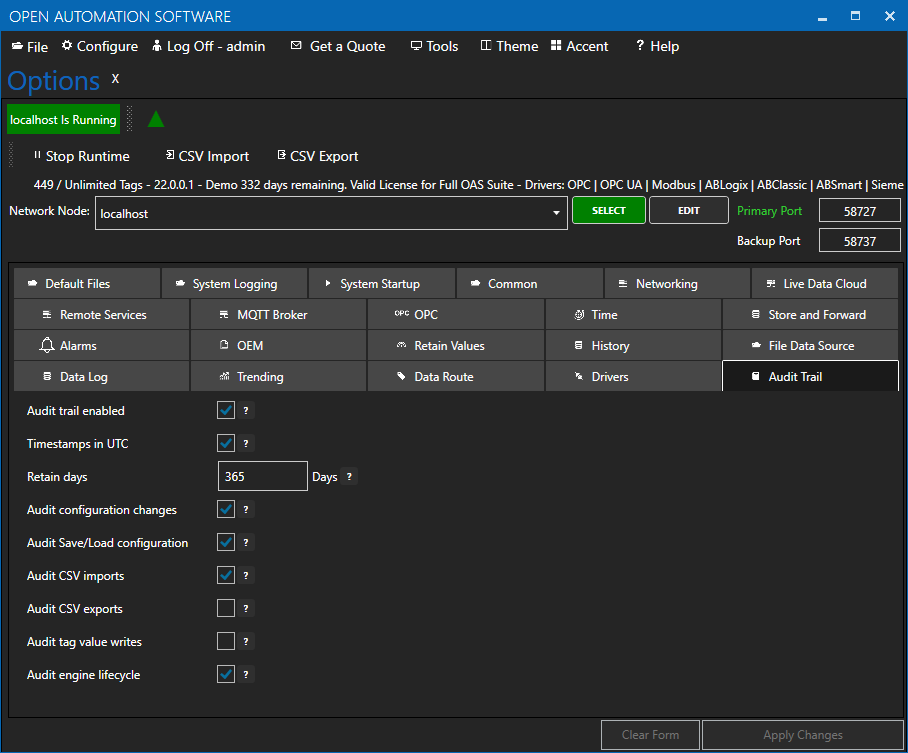Viewport: 908px width, 753px height.
Task: Click the green SELECT button
Action: (x=609, y=210)
